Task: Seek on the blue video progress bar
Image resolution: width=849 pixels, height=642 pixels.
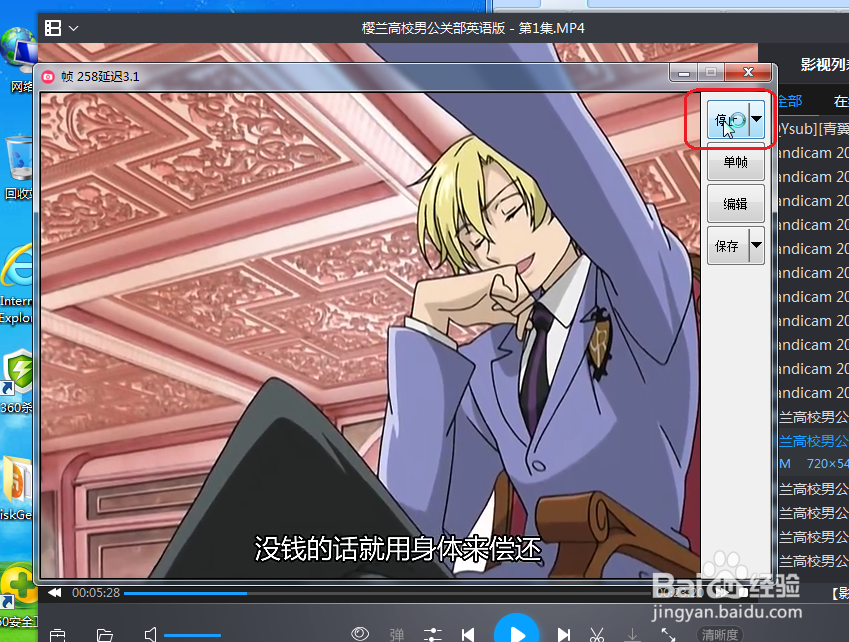Action: (x=390, y=593)
